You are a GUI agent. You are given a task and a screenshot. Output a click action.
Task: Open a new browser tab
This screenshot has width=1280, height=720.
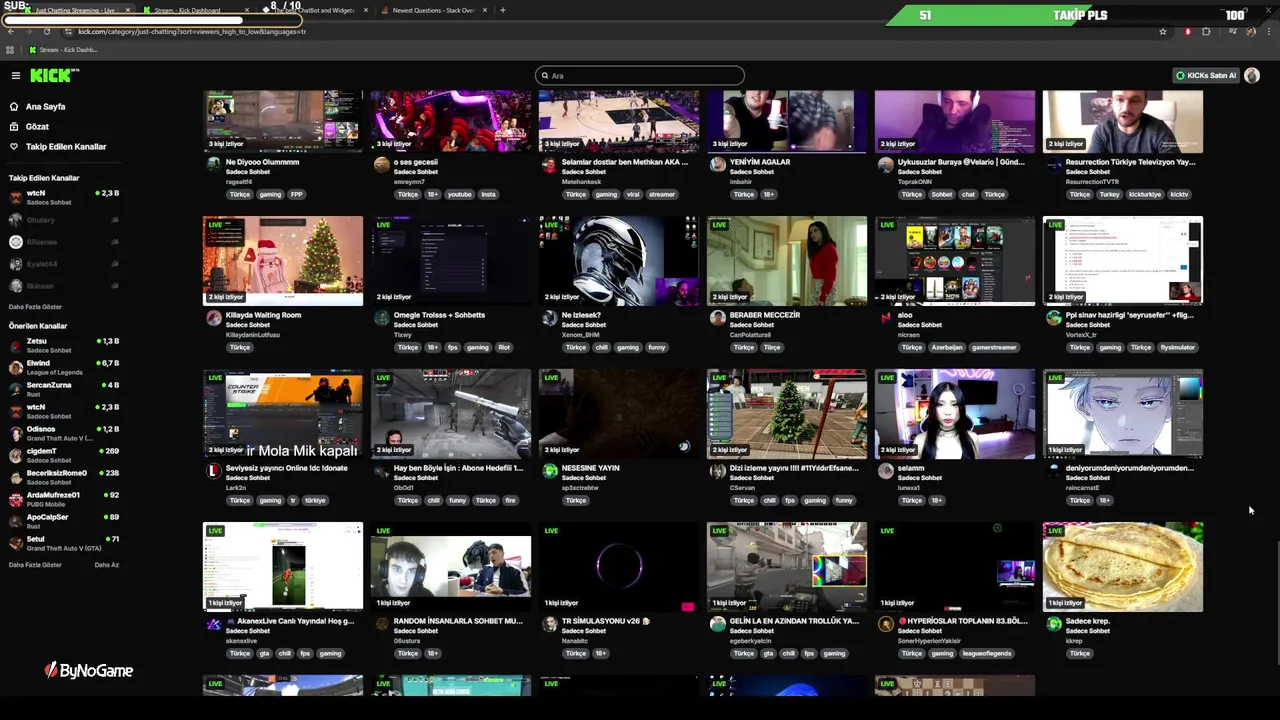(x=502, y=10)
